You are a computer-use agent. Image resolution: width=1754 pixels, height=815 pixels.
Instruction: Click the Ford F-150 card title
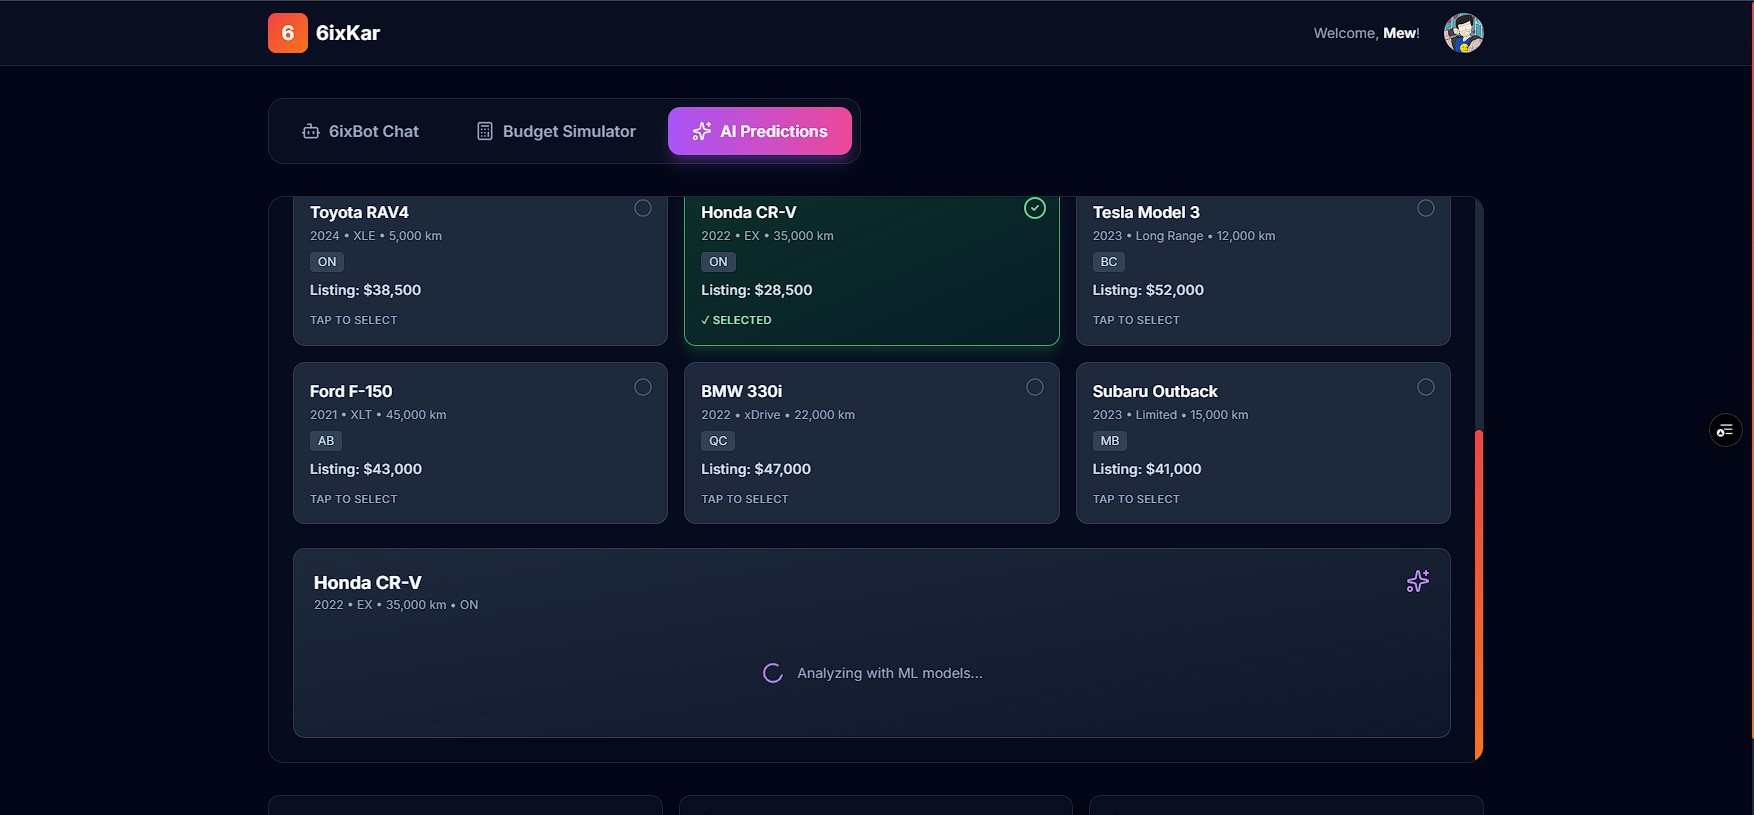[x=351, y=391]
